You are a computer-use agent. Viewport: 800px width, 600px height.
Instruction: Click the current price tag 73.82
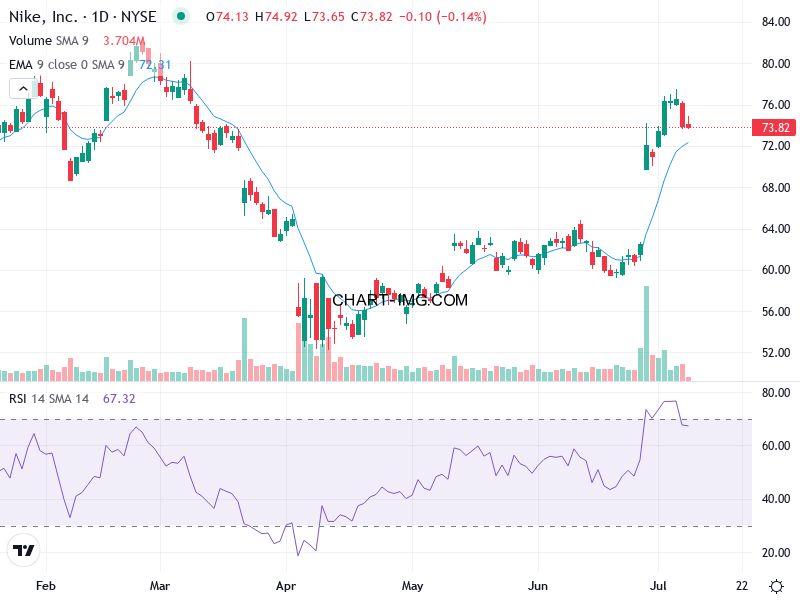[x=774, y=128]
